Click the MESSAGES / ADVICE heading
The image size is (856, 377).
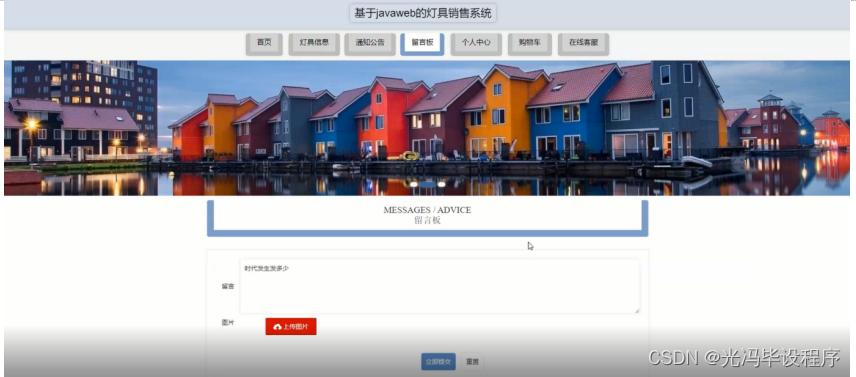(x=427, y=210)
